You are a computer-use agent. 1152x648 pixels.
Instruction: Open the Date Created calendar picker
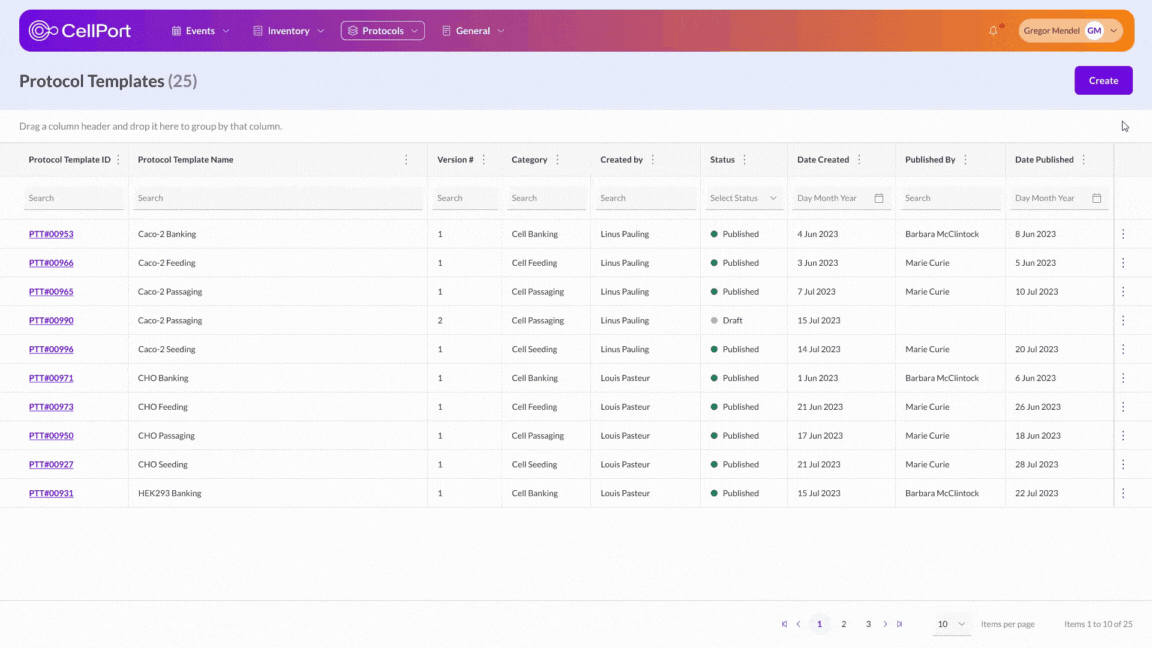(880, 198)
